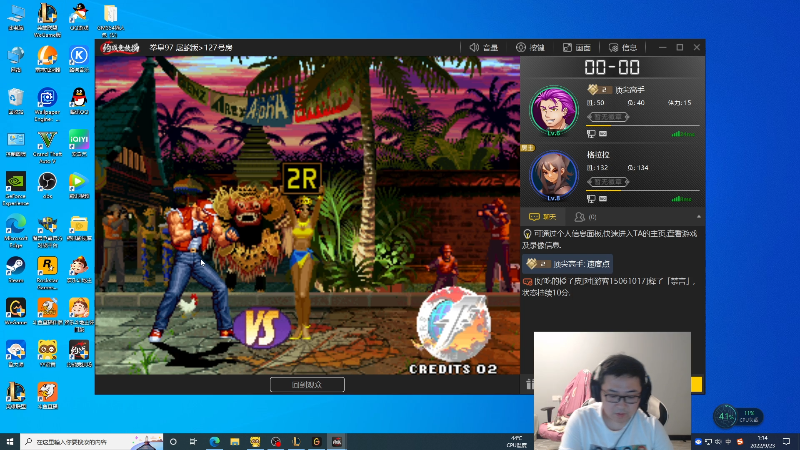Screen dimensions: 800x450
Task: Open the notification center on taskbar
Action: tap(786, 441)
